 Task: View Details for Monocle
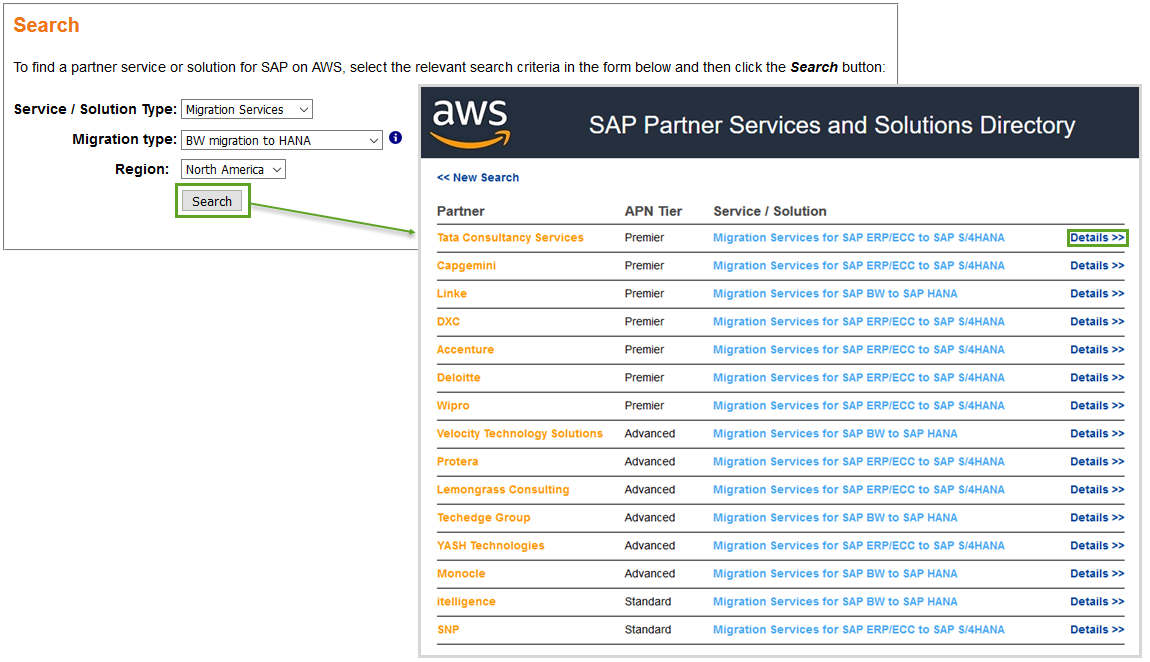tap(1097, 573)
